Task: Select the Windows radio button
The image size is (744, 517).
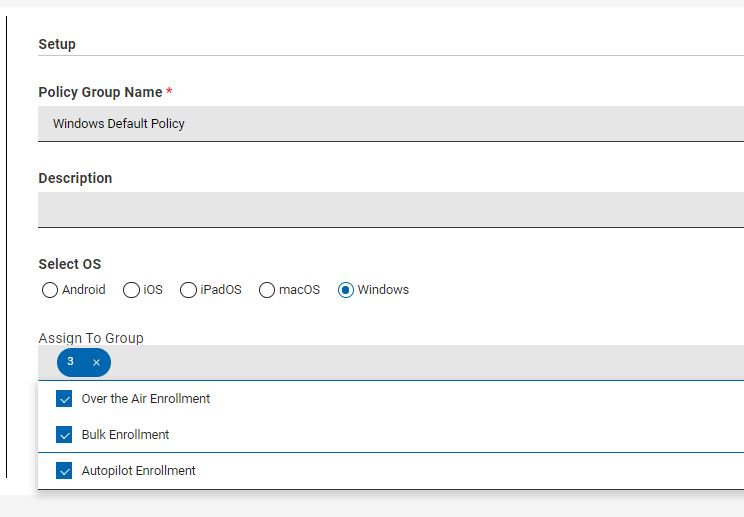Action: [345, 290]
